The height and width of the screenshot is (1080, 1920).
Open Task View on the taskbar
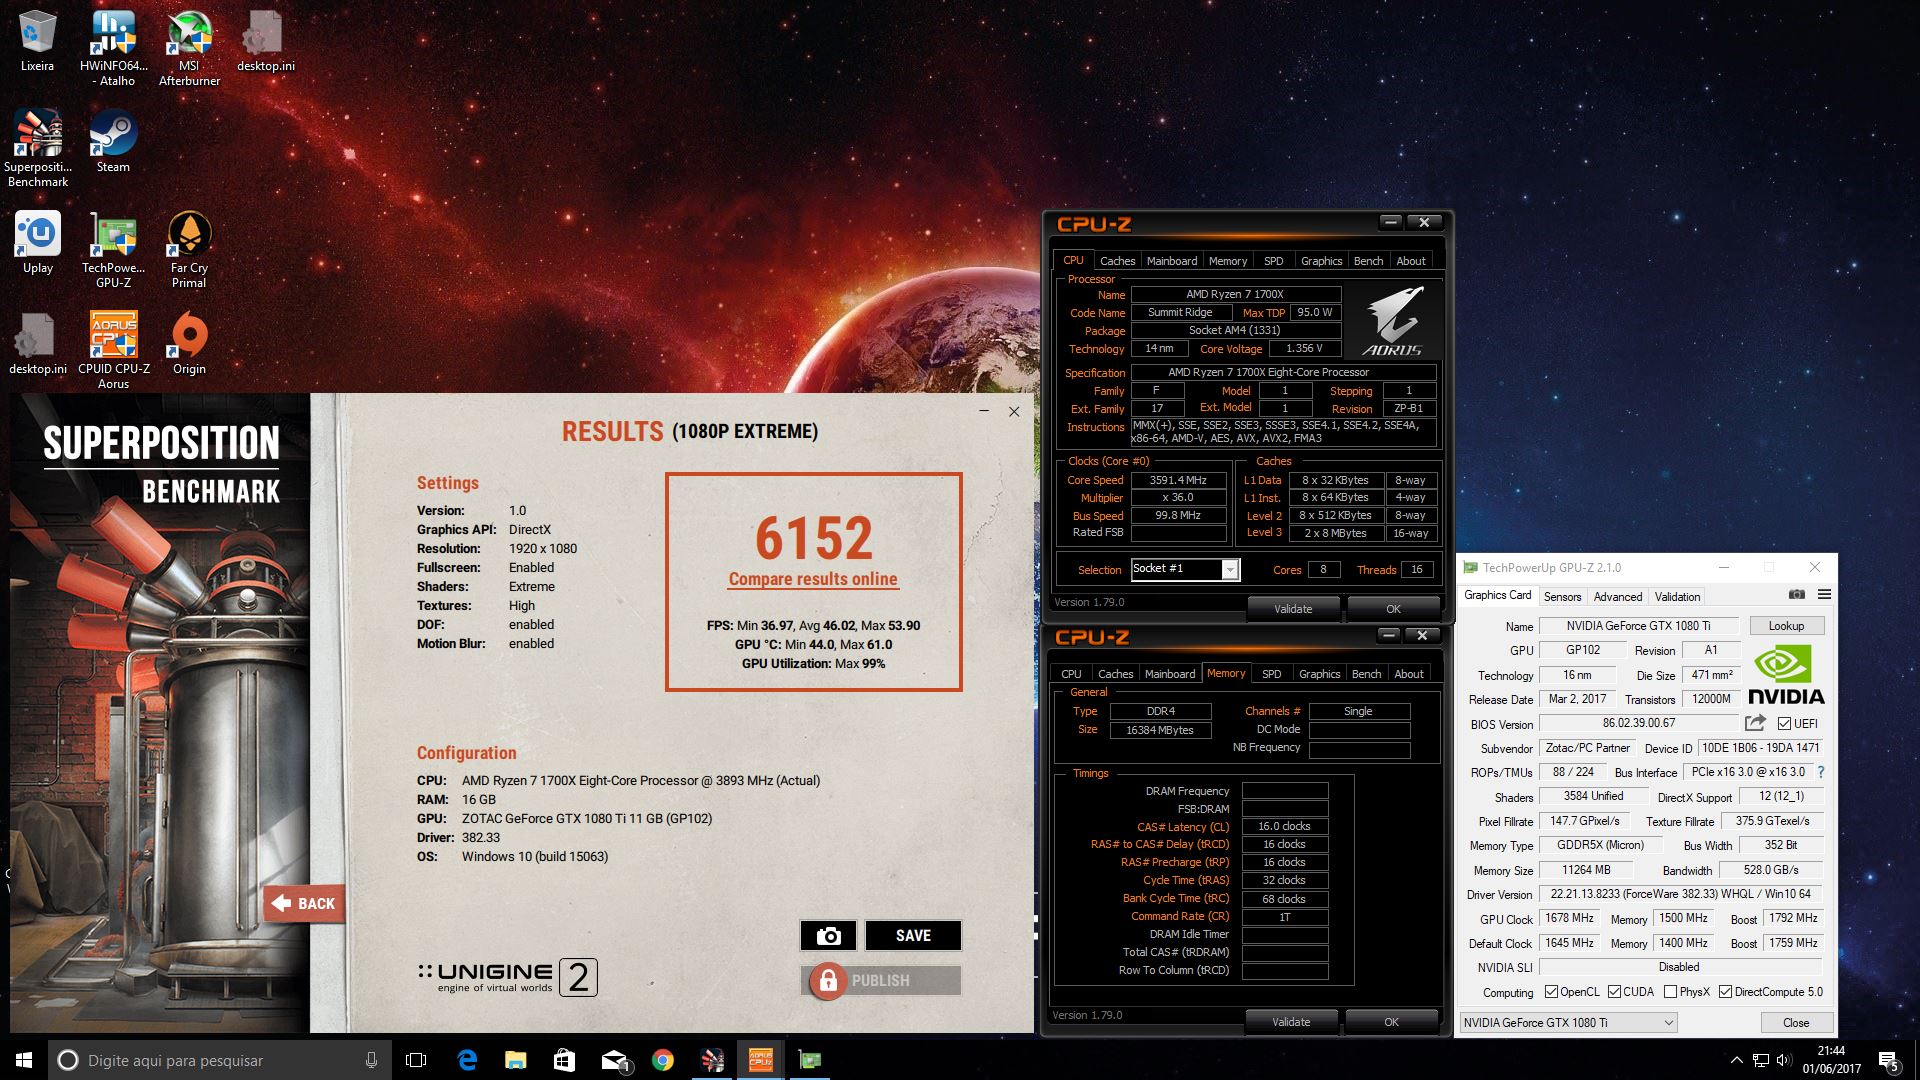point(416,1060)
